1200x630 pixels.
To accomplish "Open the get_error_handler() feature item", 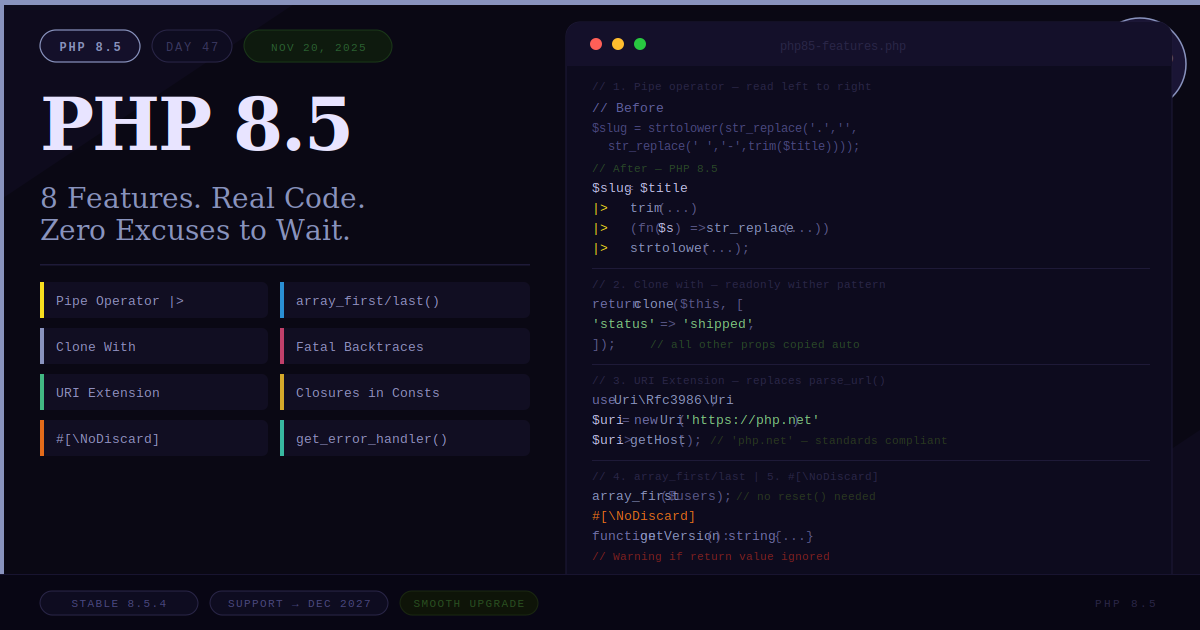I will (x=404, y=438).
